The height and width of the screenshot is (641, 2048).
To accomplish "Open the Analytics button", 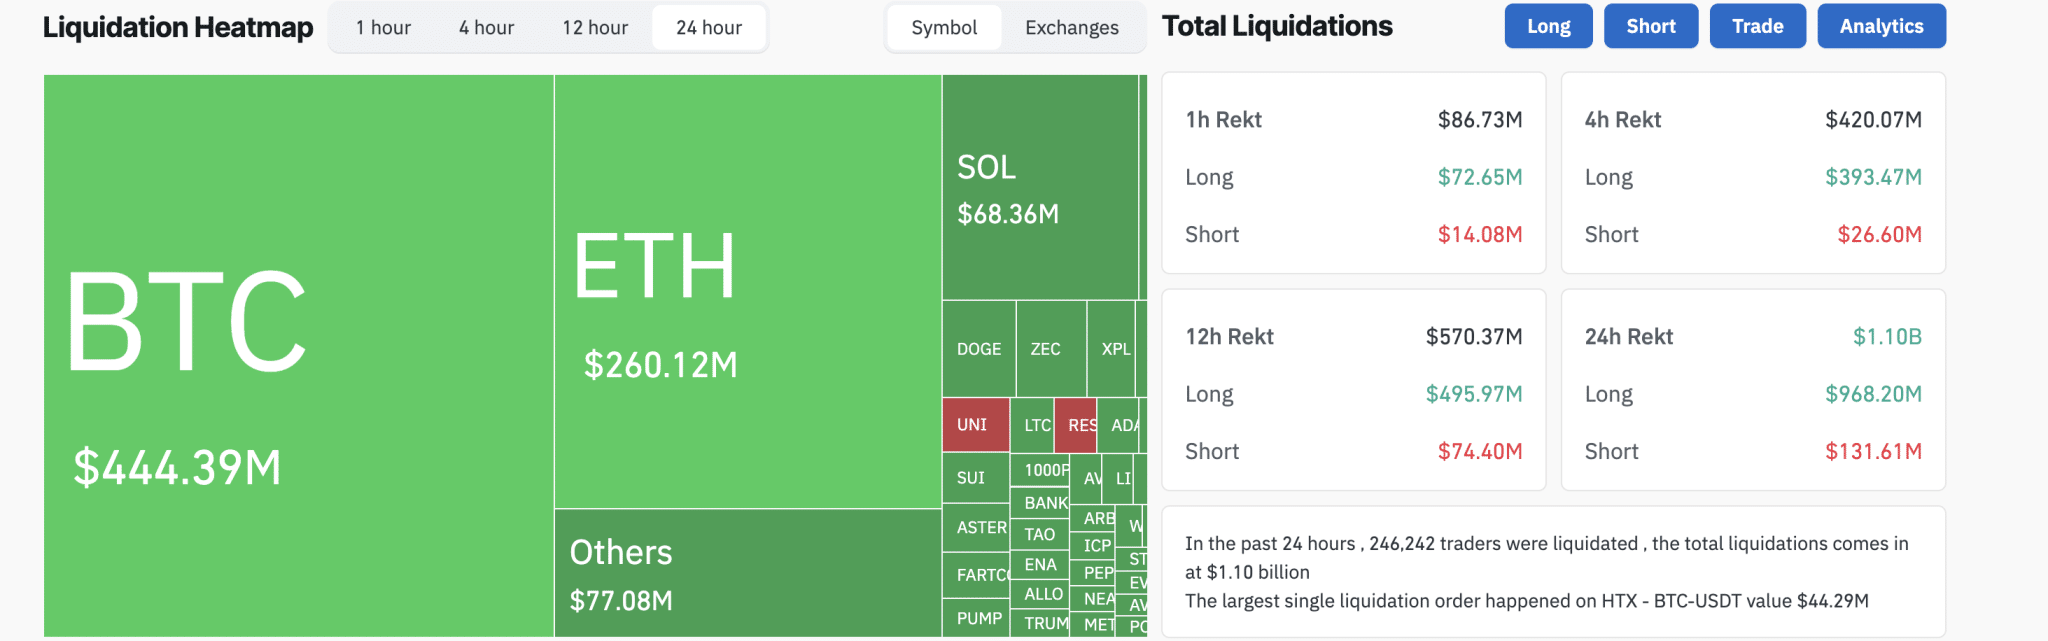I will coord(1881,26).
